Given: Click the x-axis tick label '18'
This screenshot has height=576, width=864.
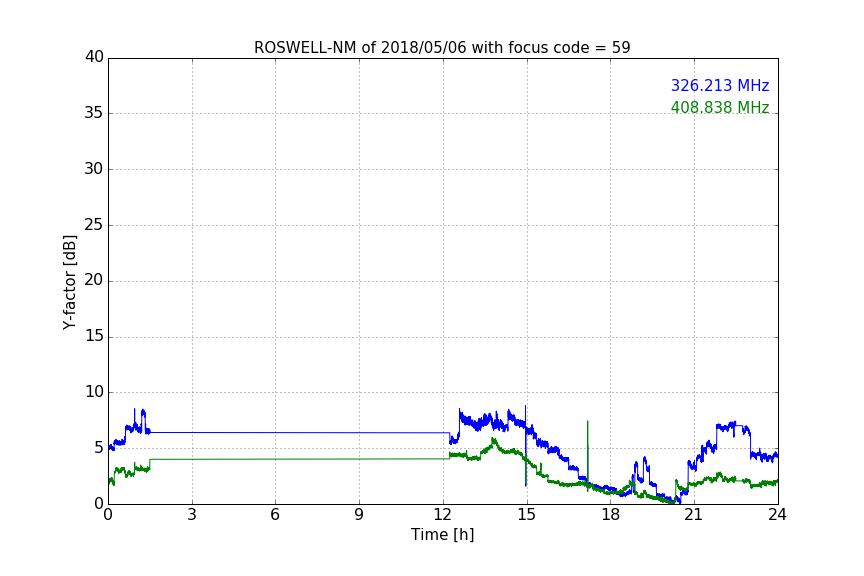Looking at the screenshot, I should (611, 515).
